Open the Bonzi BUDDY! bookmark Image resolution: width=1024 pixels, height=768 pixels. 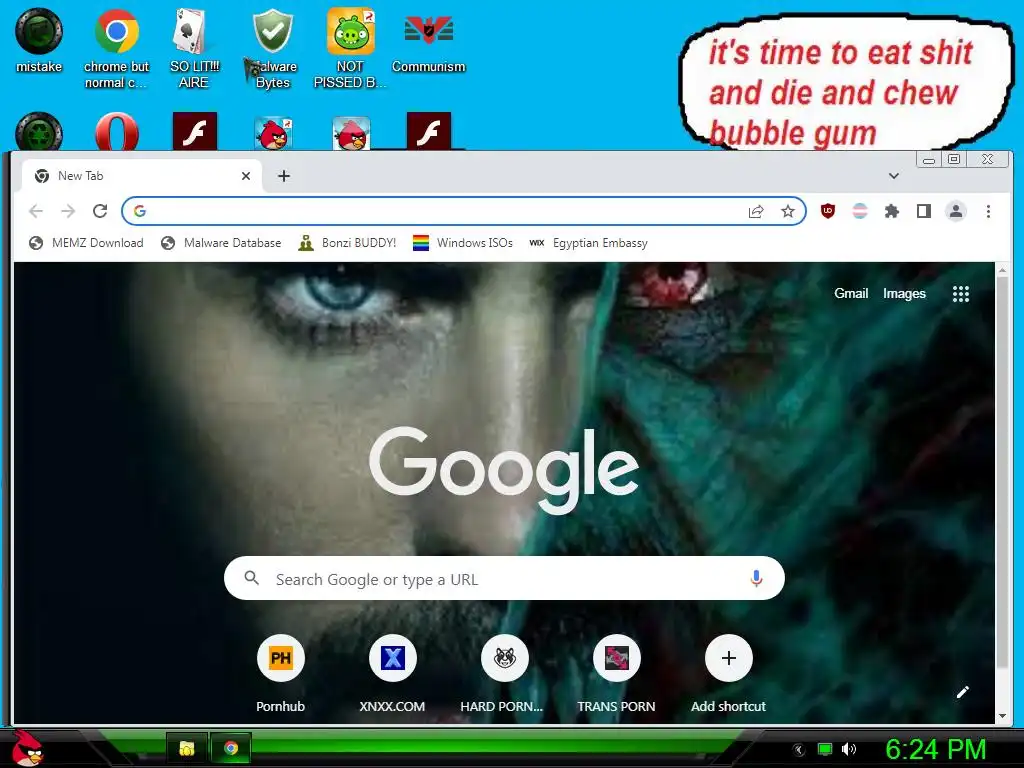pyautogui.click(x=347, y=243)
